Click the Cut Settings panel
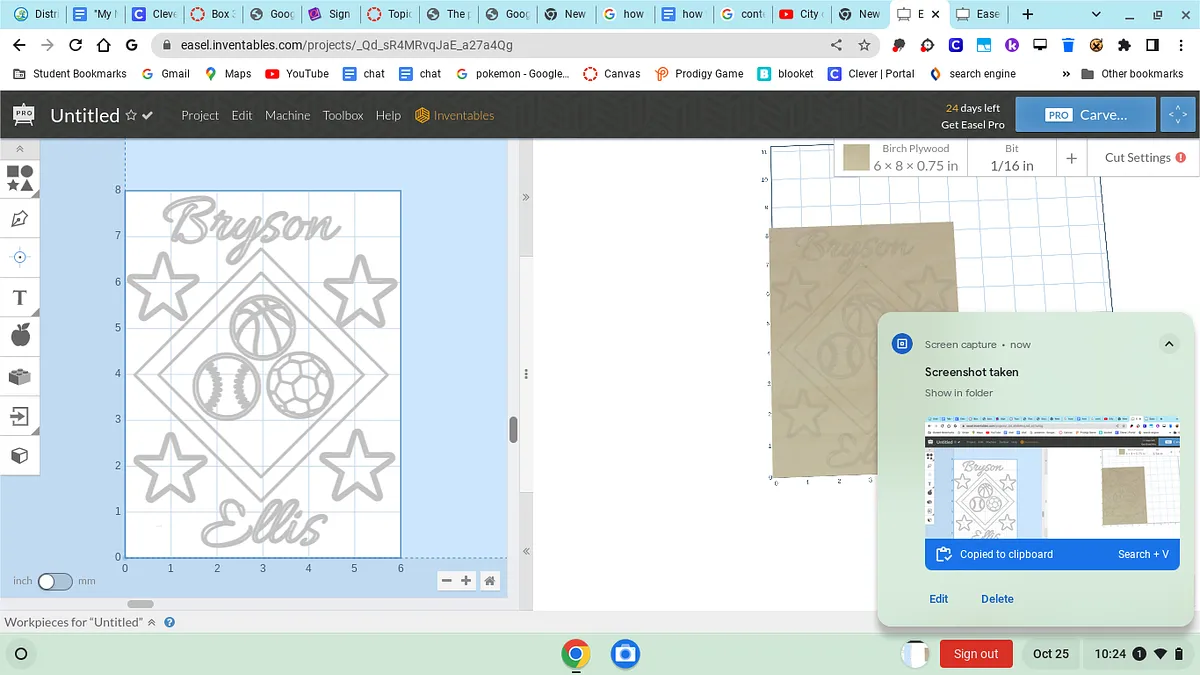This screenshot has height=675, width=1200. (1144, 158)
